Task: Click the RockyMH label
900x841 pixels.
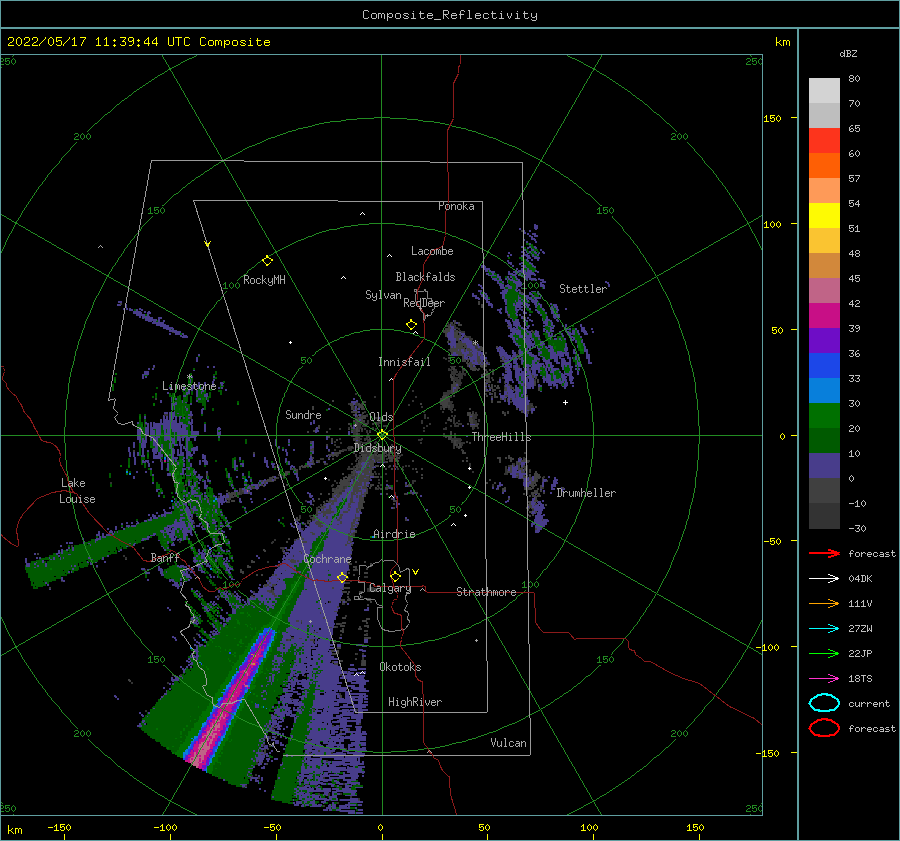Action: [264, 280]
